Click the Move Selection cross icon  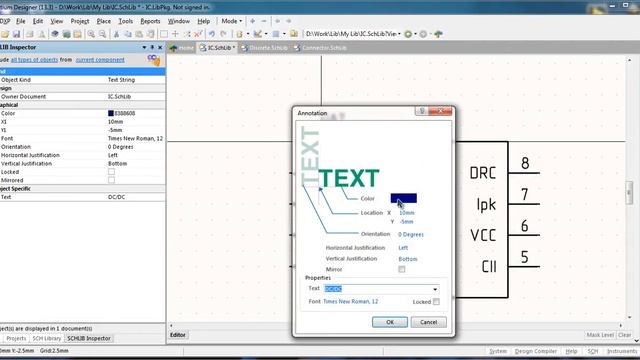point(176,34)
